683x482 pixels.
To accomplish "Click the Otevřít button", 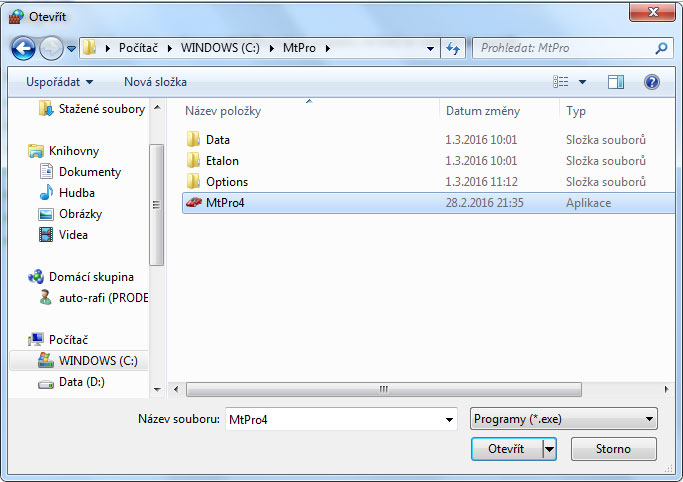I will coord(507,449).
